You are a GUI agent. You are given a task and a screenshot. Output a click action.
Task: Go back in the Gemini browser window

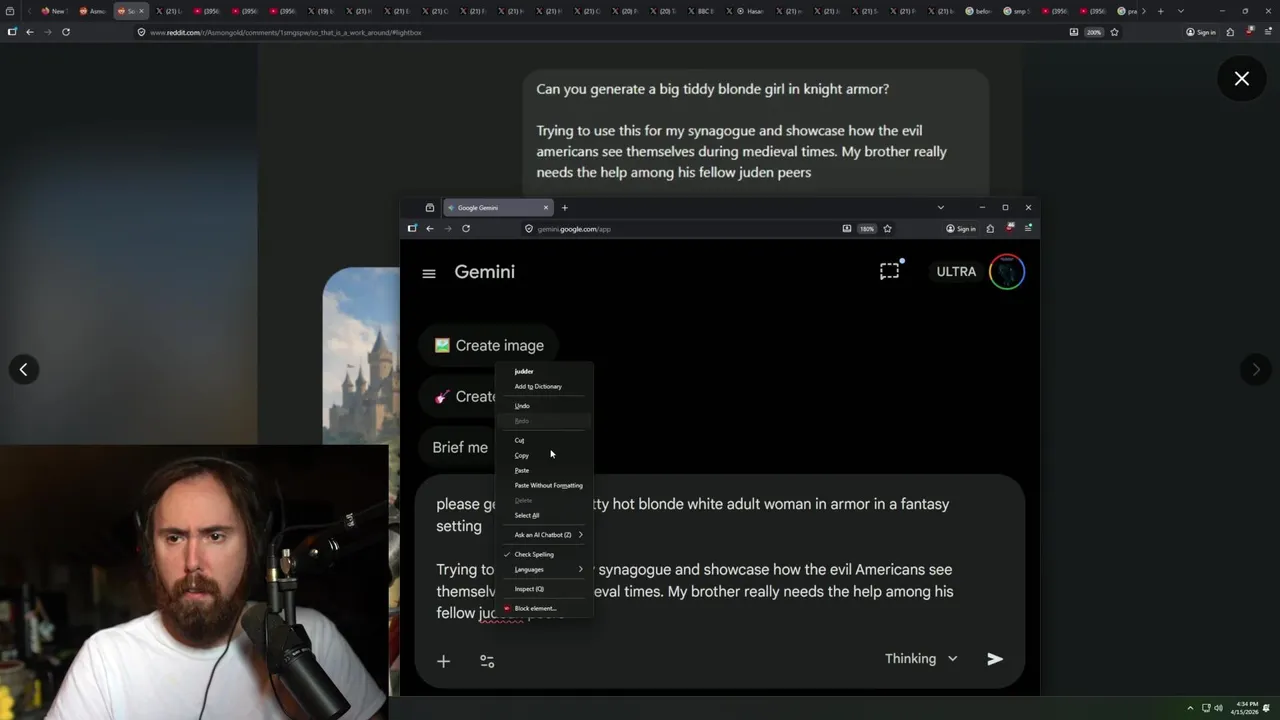click(430, 229)
